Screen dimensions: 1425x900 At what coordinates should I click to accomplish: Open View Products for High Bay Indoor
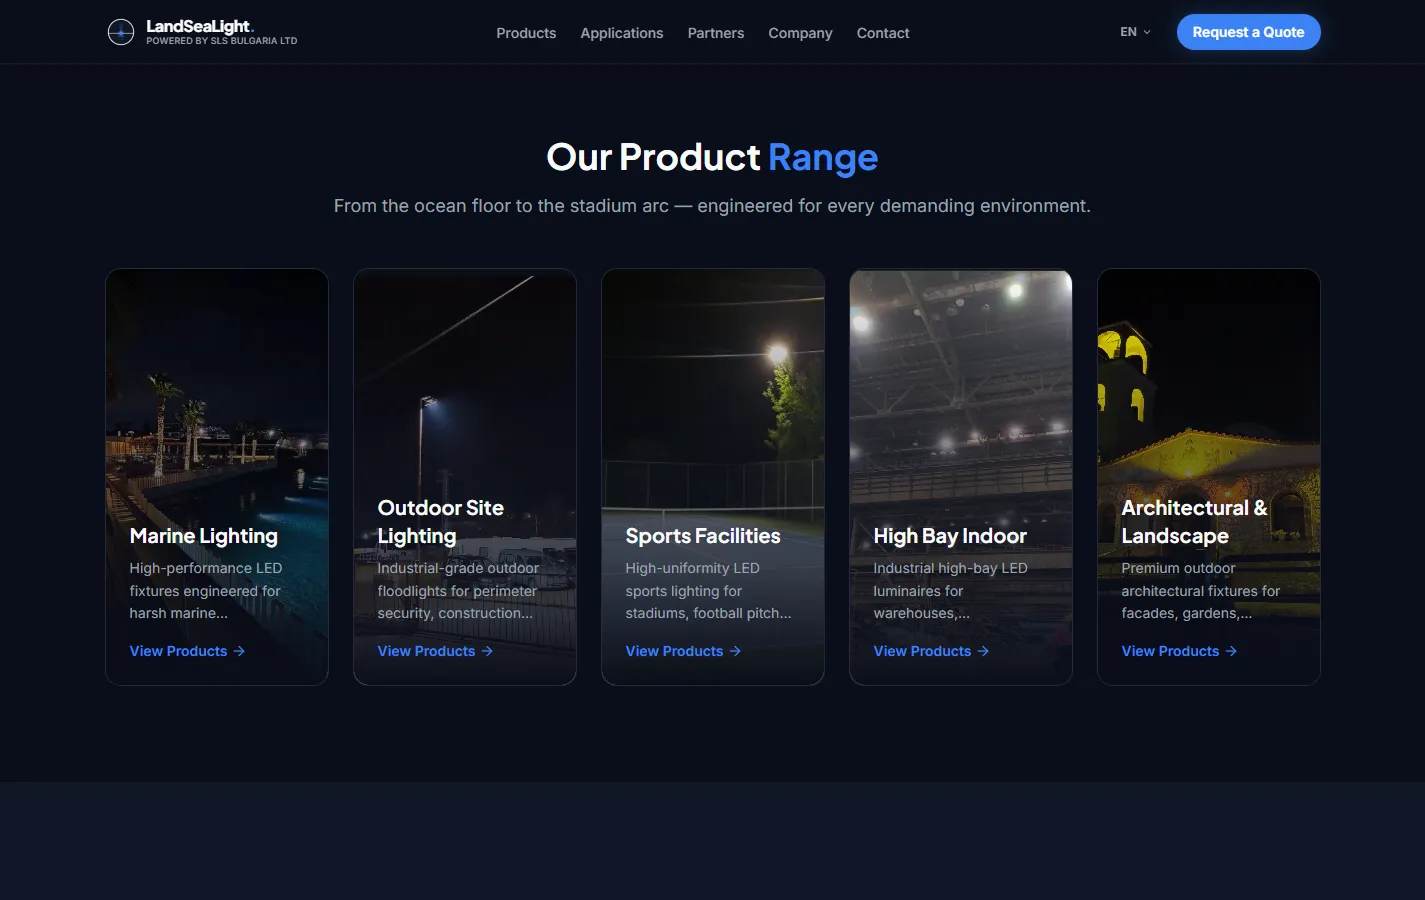[931, 651]
